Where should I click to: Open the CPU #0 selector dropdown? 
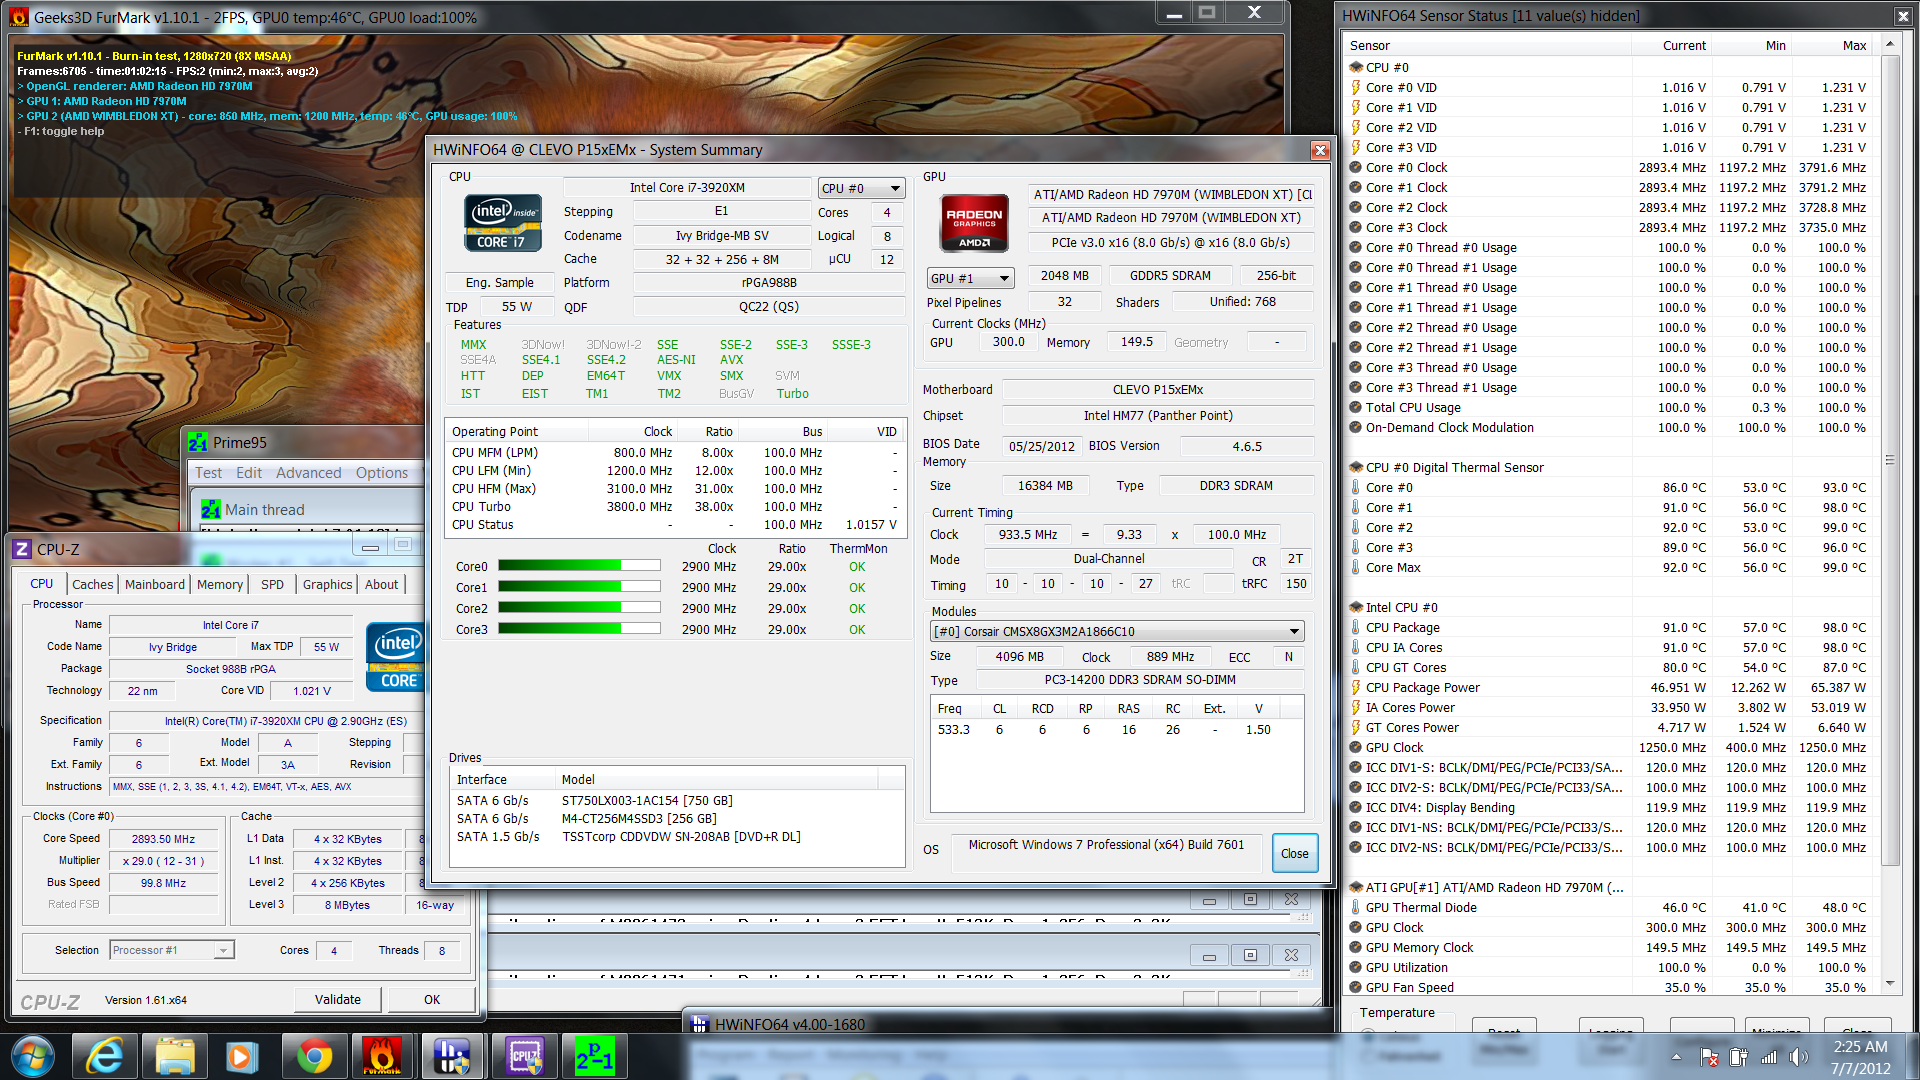point(861,188)
